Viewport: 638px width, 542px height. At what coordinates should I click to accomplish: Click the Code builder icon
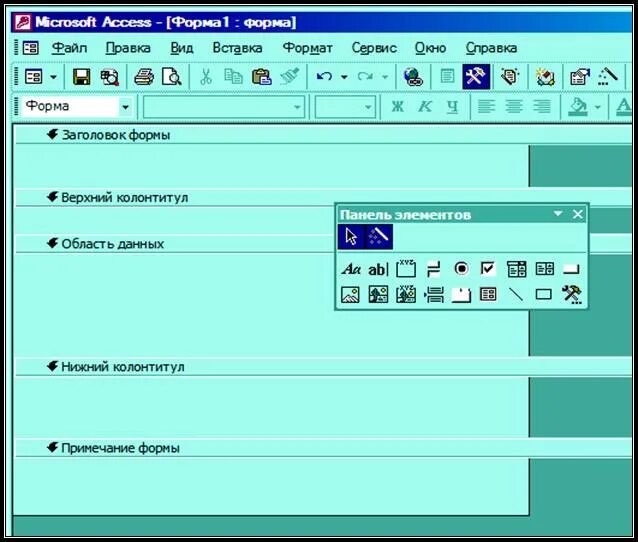[545, 76]
